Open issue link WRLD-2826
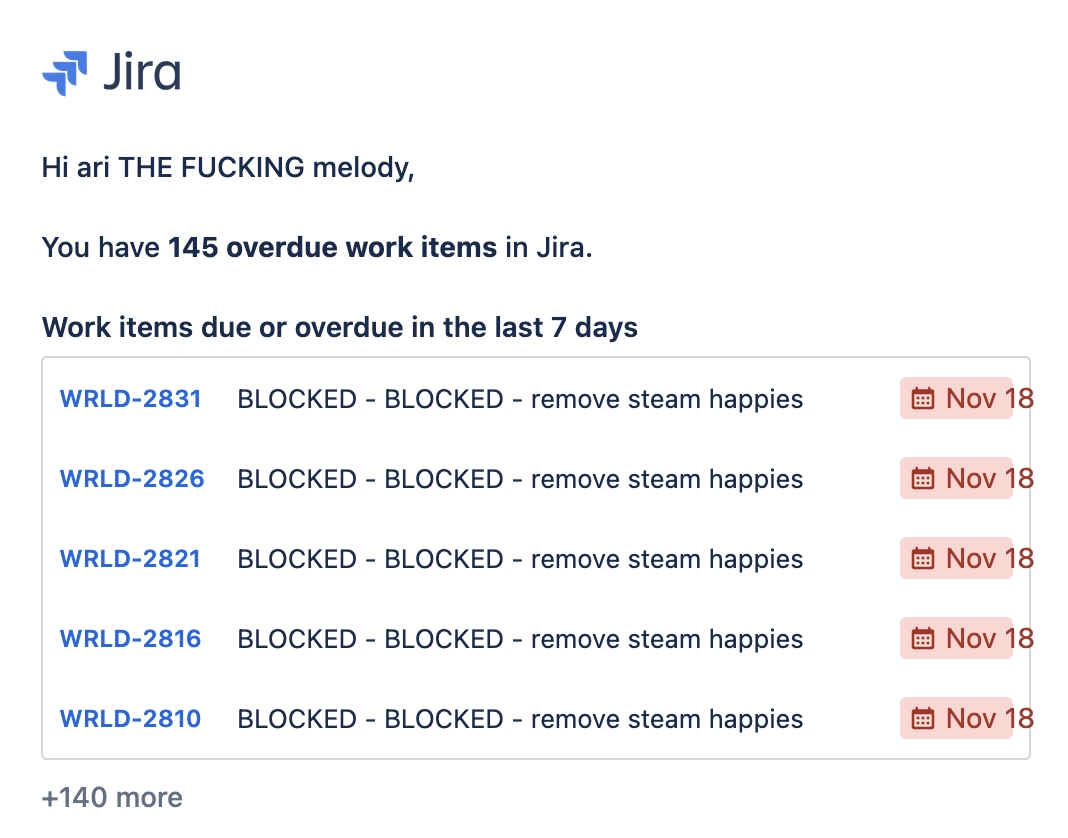 coord(132,478)
